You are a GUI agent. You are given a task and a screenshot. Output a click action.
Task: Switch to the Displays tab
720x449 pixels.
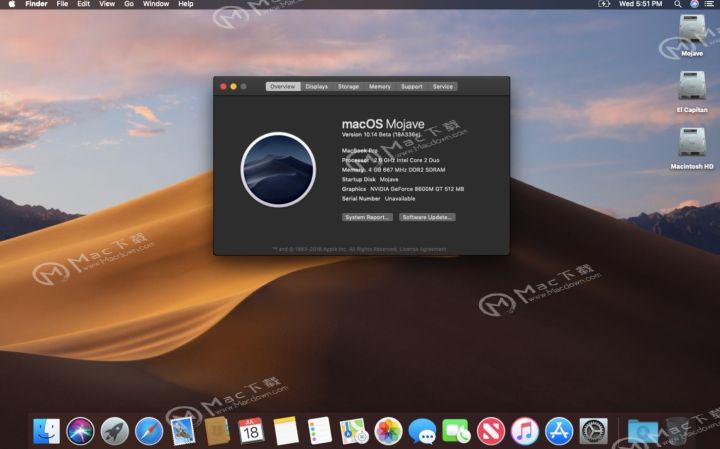317,86
